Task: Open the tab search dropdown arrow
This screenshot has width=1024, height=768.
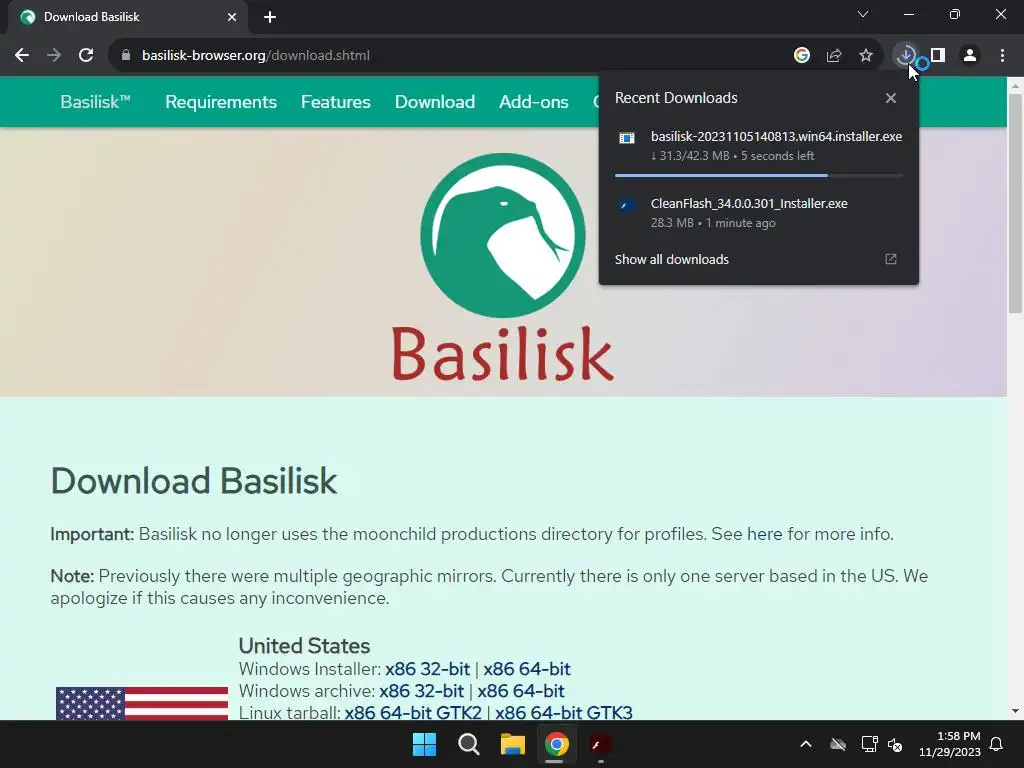Action: click(863, 14)
